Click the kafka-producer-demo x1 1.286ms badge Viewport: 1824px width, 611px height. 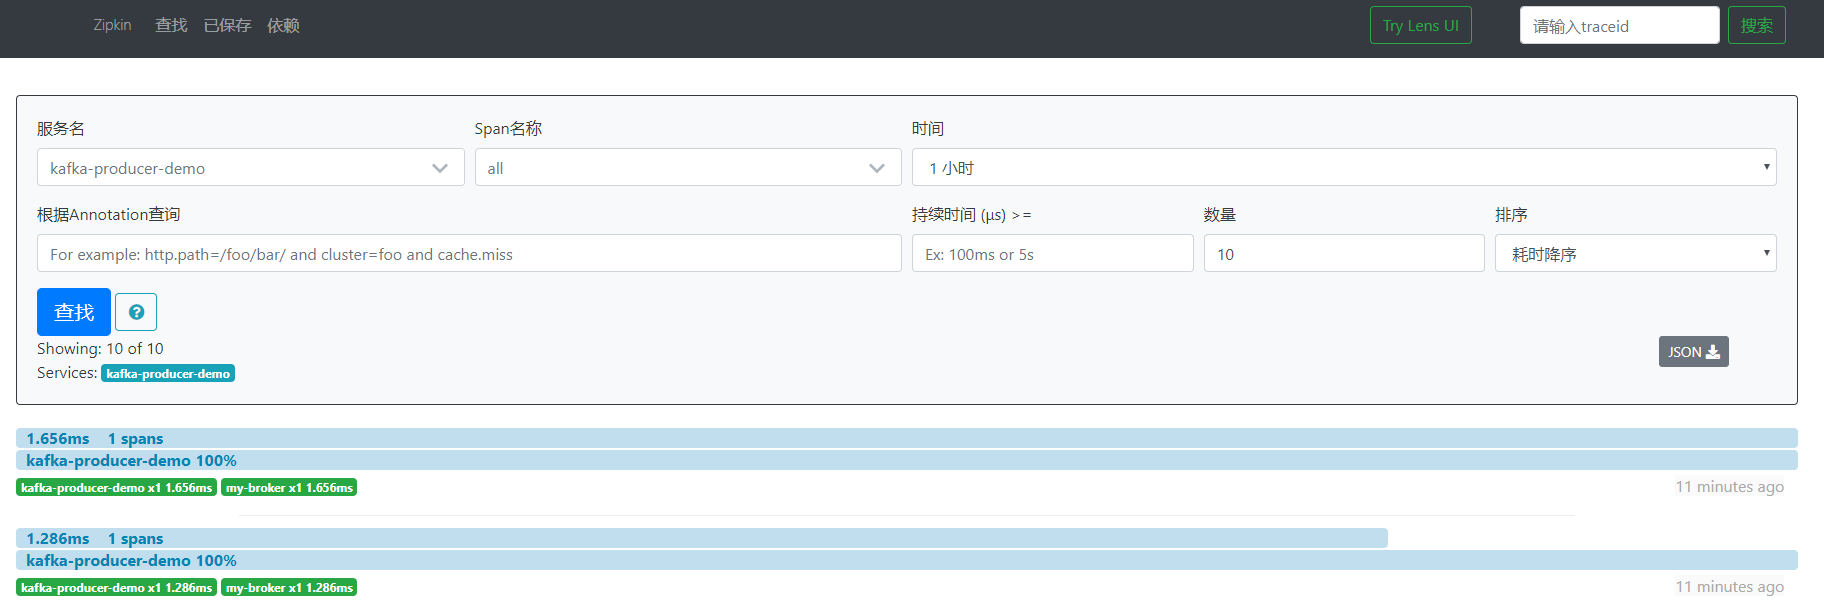pyautogui.click(x=116, y=587)
